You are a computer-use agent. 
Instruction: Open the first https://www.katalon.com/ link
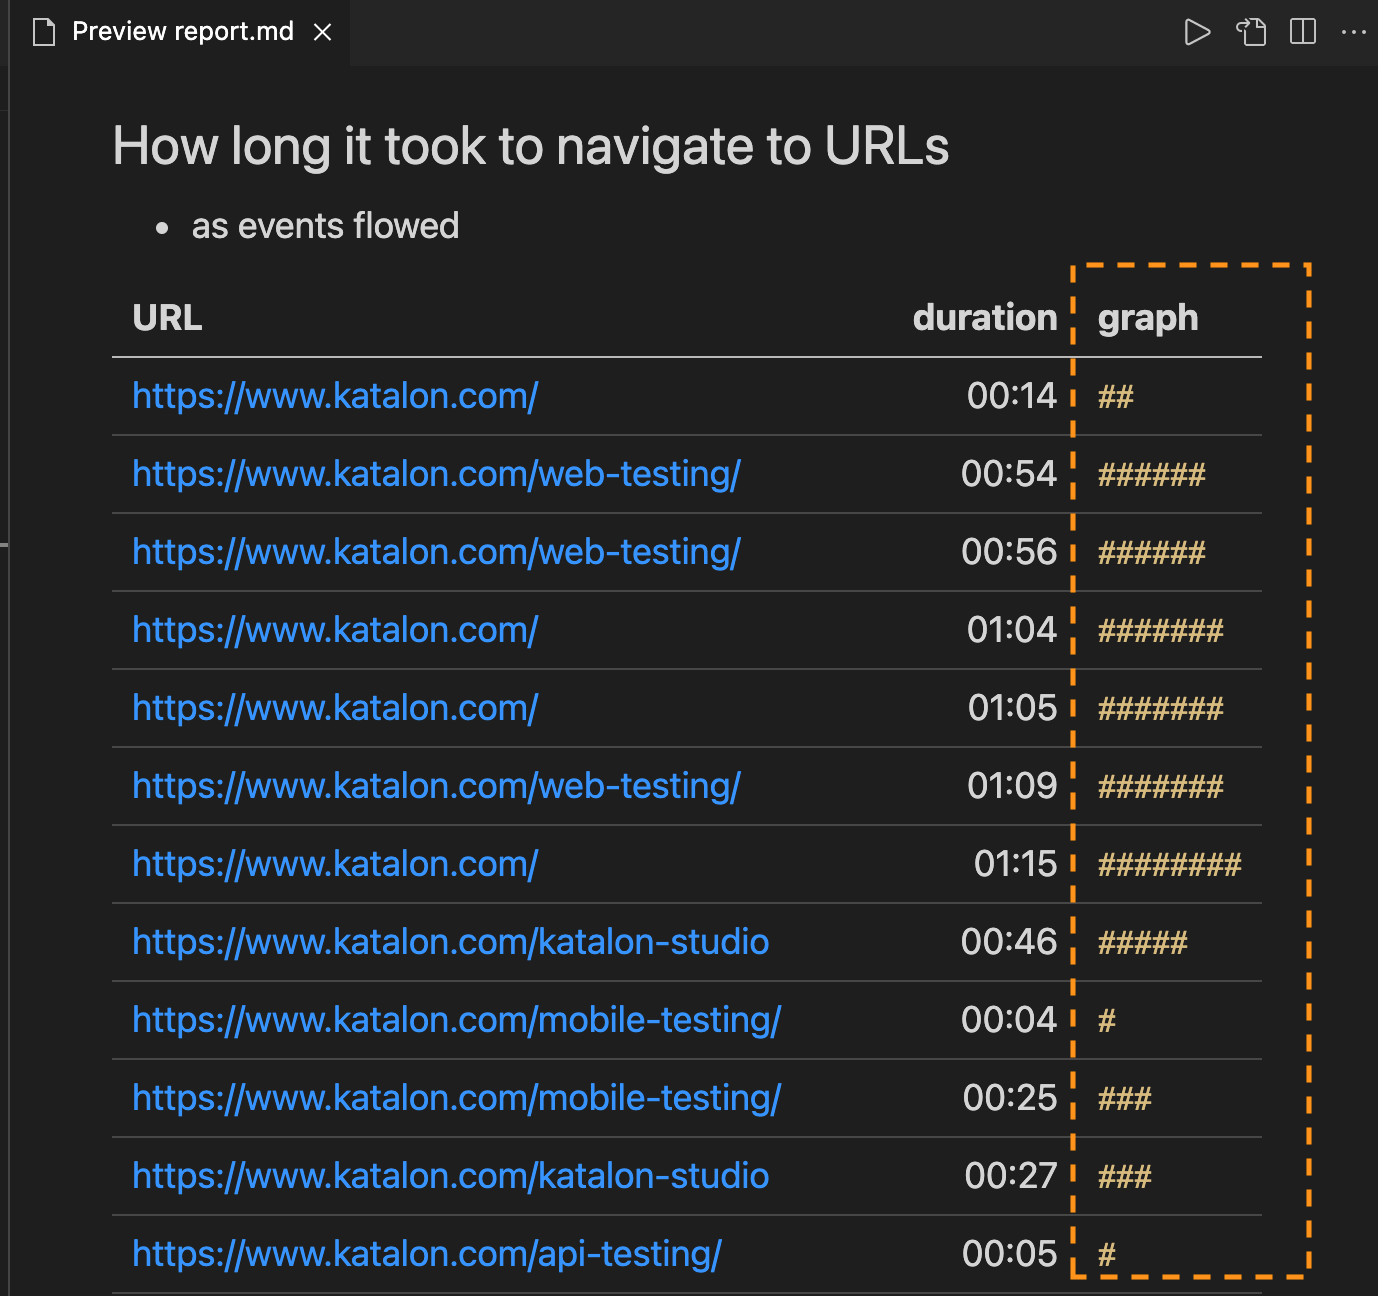coord(334,396)
